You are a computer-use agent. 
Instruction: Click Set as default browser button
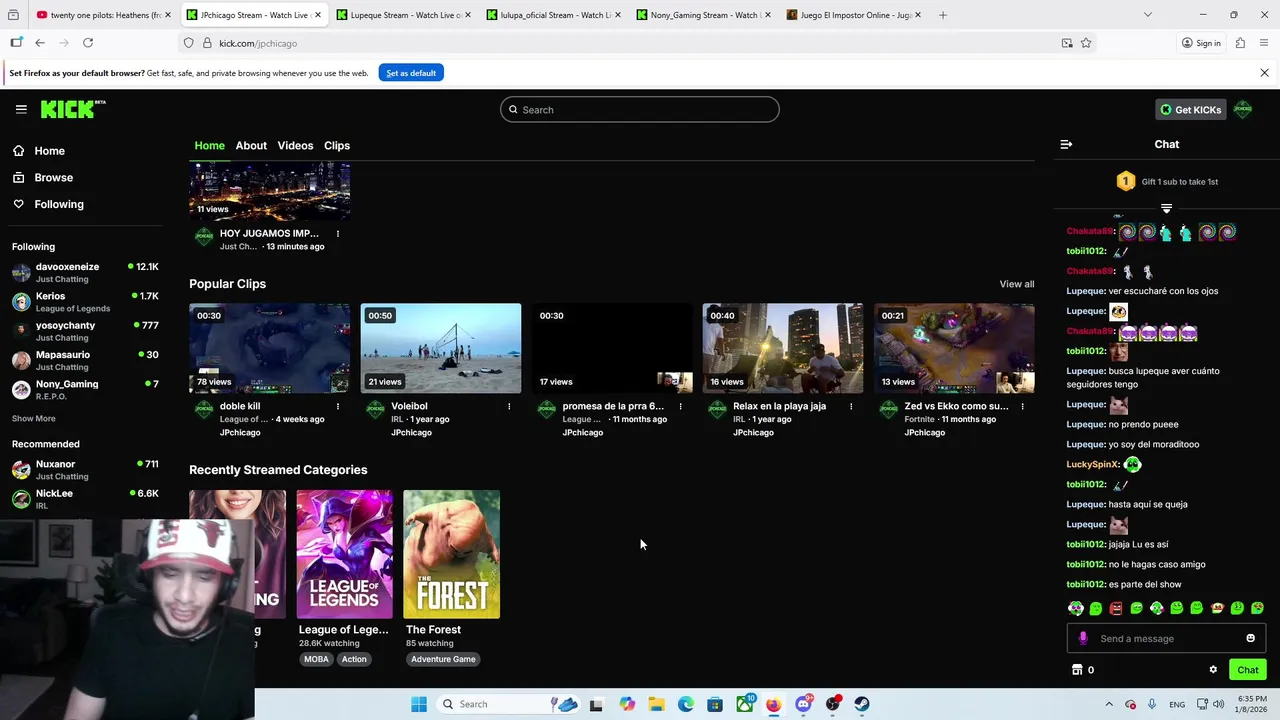point(411,73)
